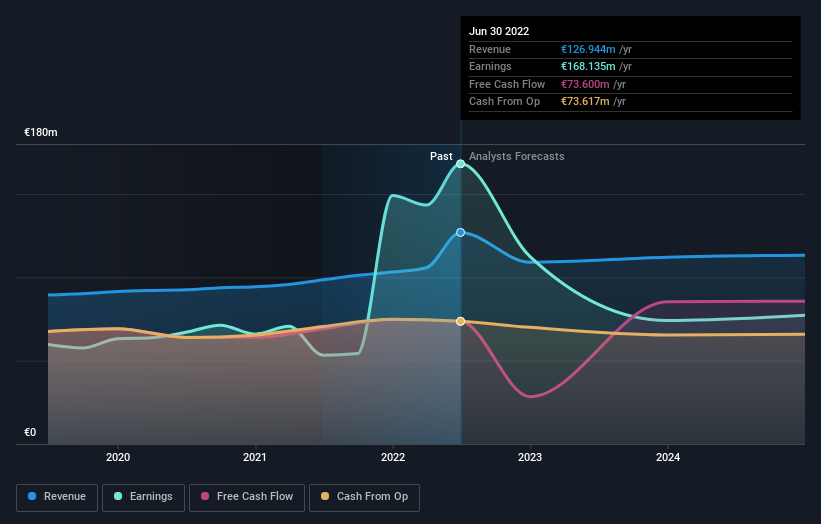The image size is (821, 524).
Task: Toggle the Free Cash Flow legend button
Action: pyautogui.click(x=247, y=497)
